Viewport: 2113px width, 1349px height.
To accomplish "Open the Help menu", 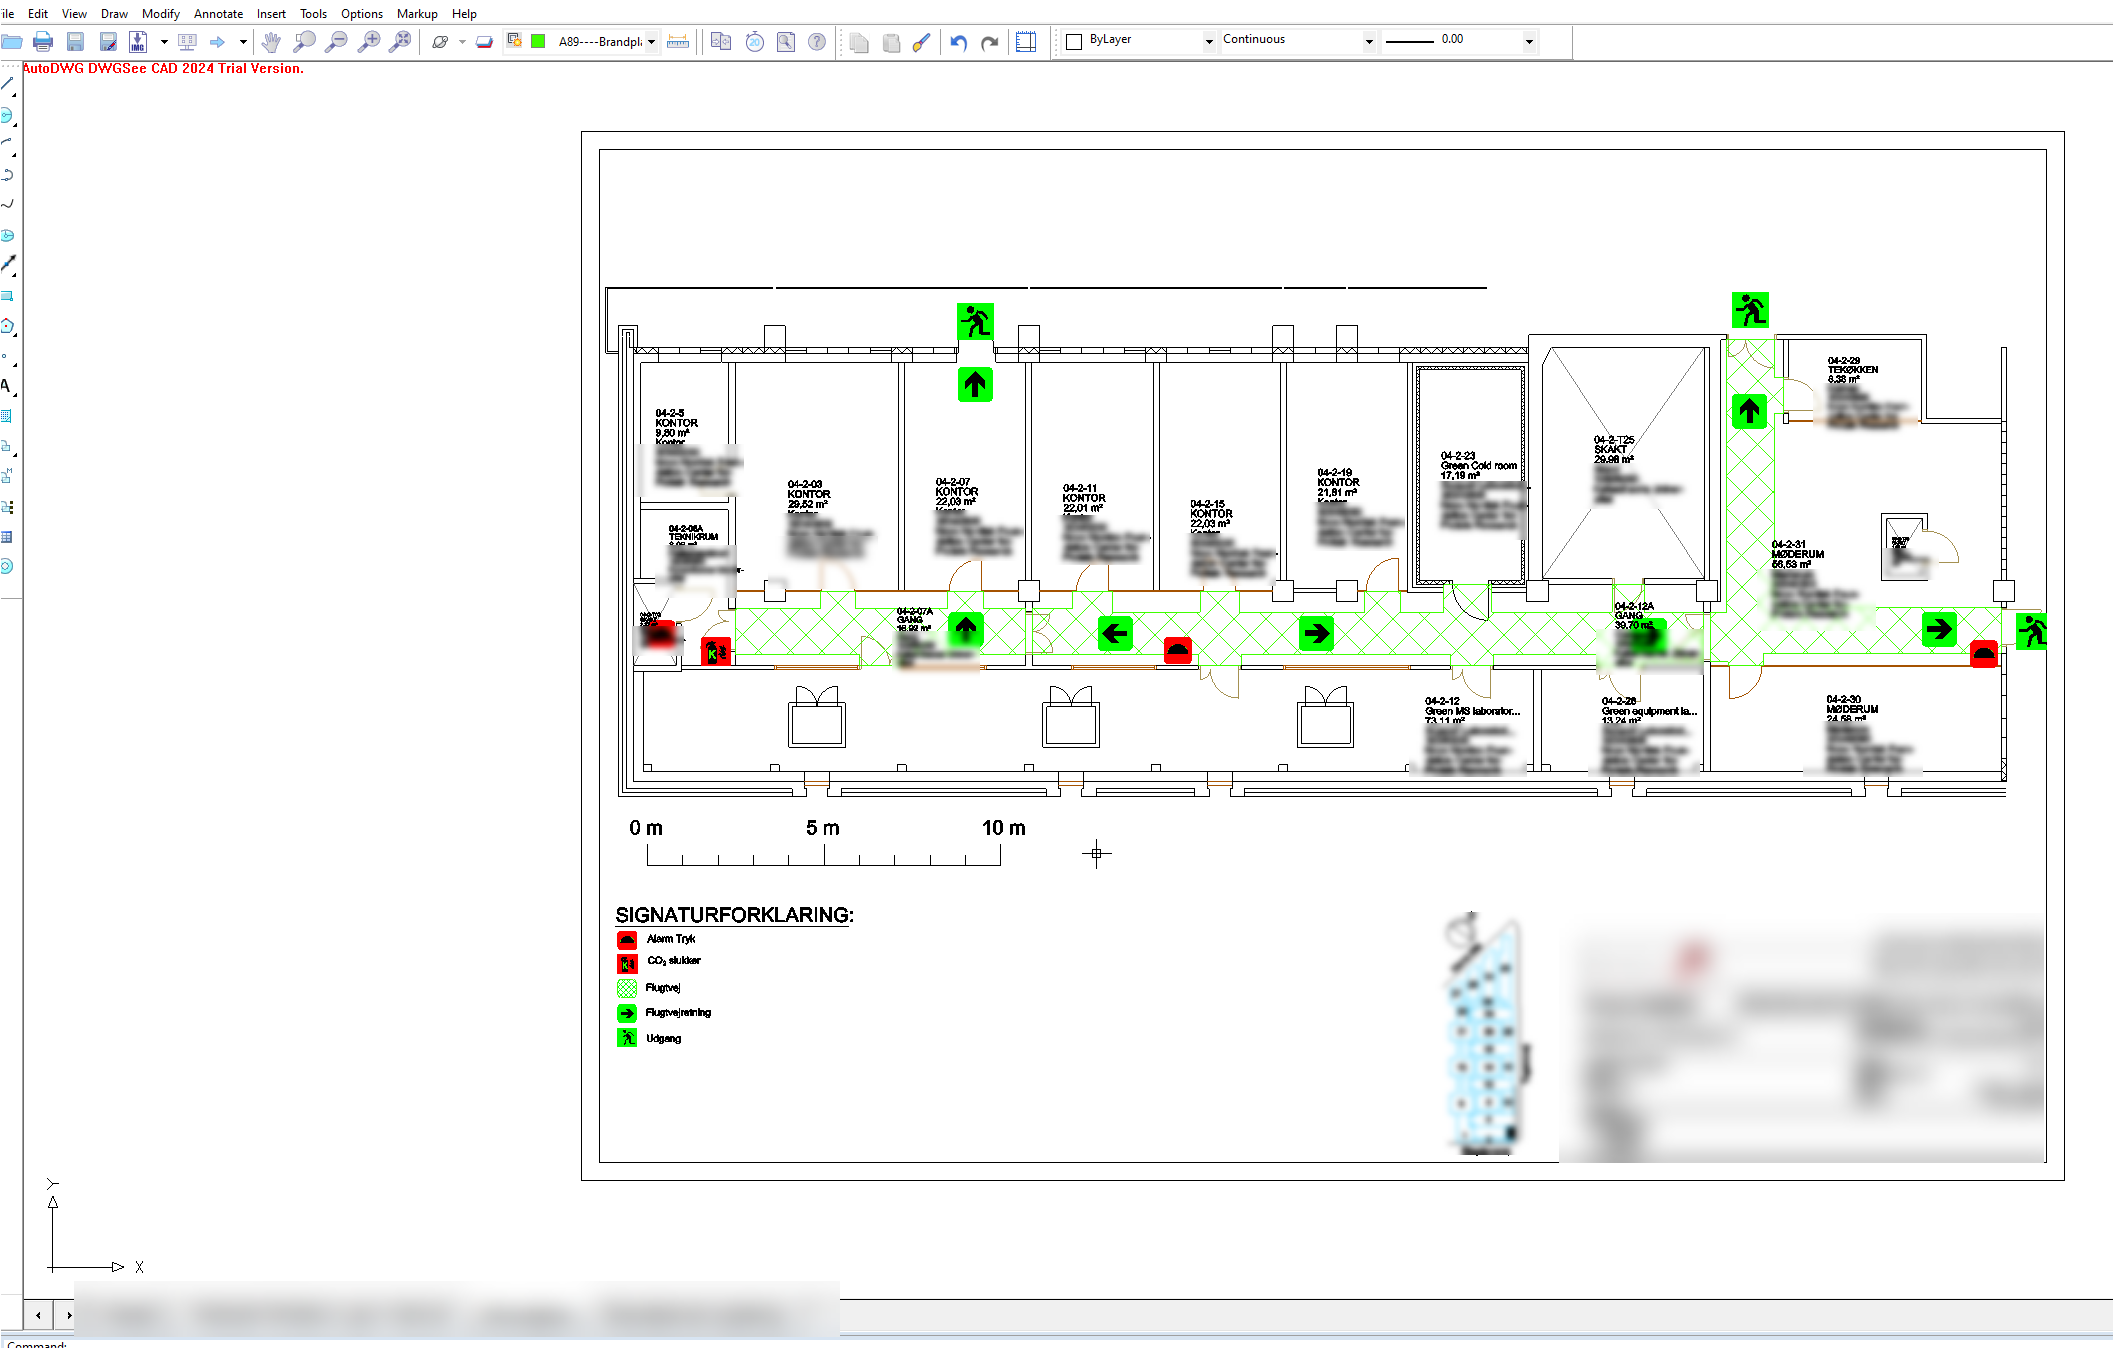I will coord(464,14).
